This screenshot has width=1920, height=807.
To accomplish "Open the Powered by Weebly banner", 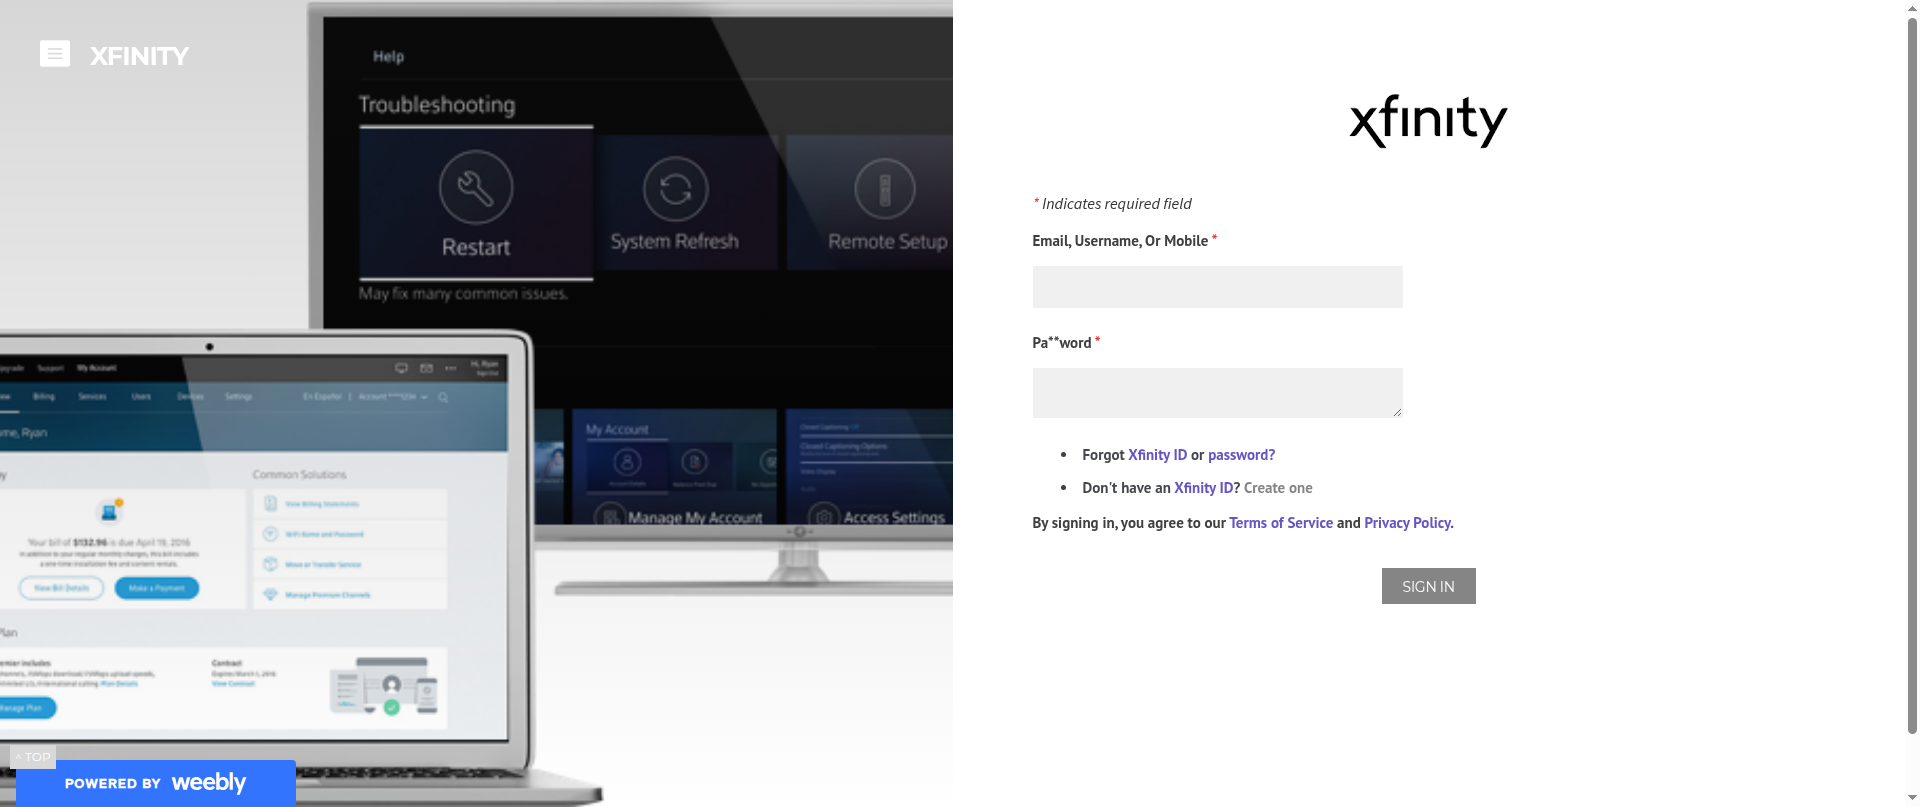I will (155, 783).
